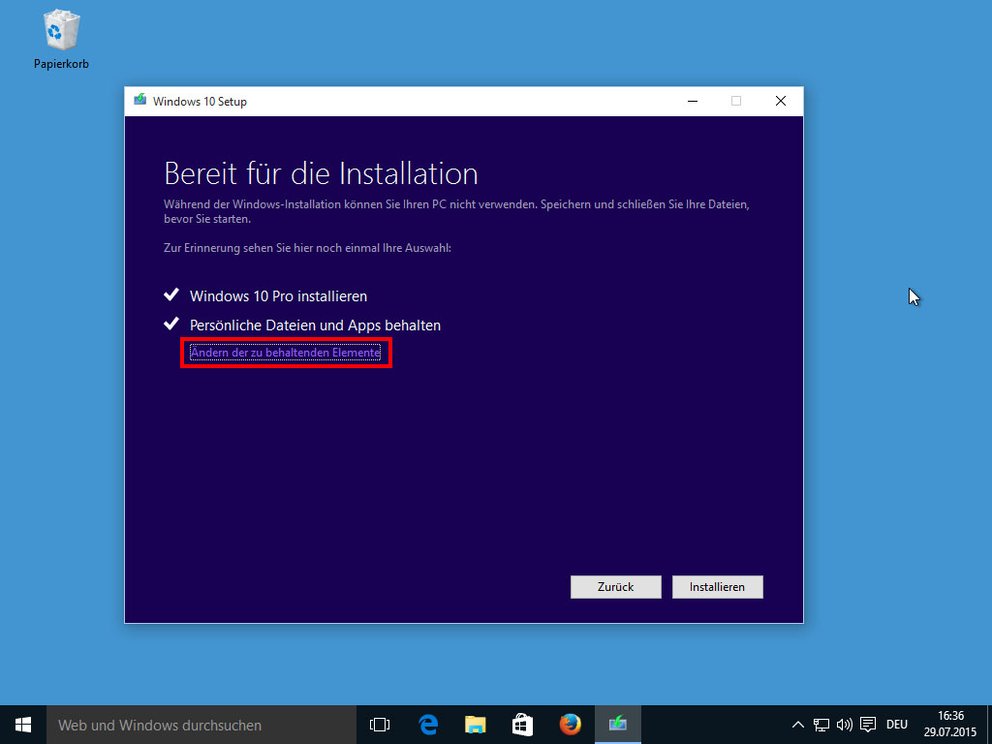992x744 pixels.
Task: Open the Start menu
Action: click(x=21, y=723)
